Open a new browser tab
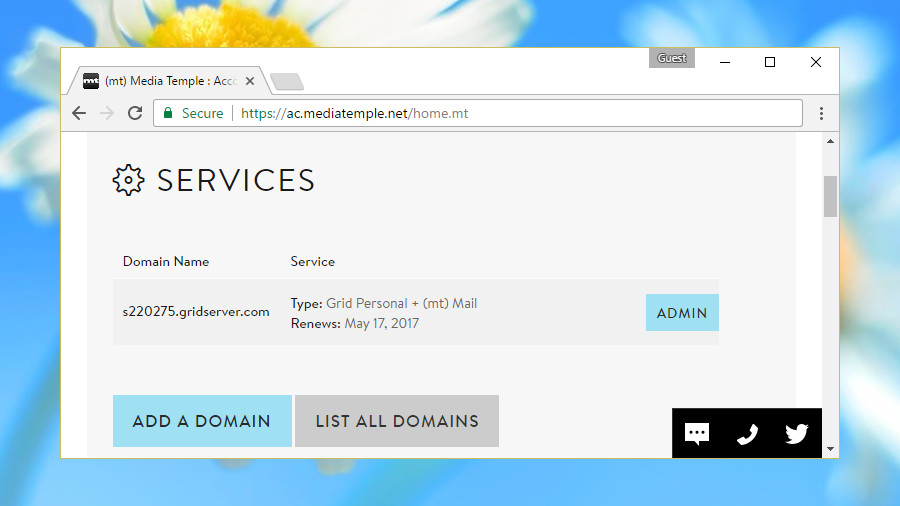The height and width of the screenshot is (506, 900). tap(287, 82)
